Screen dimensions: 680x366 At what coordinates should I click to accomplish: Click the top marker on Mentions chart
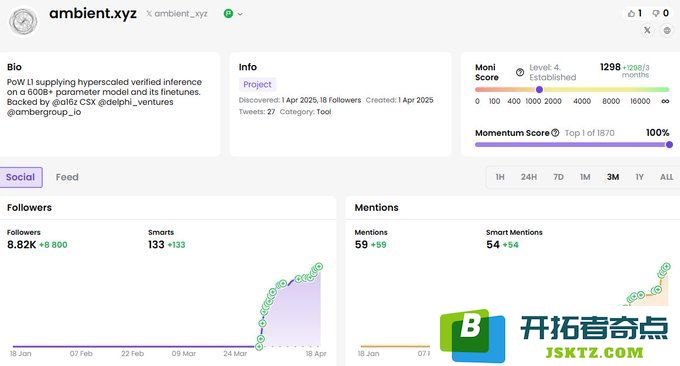(666, 267)
